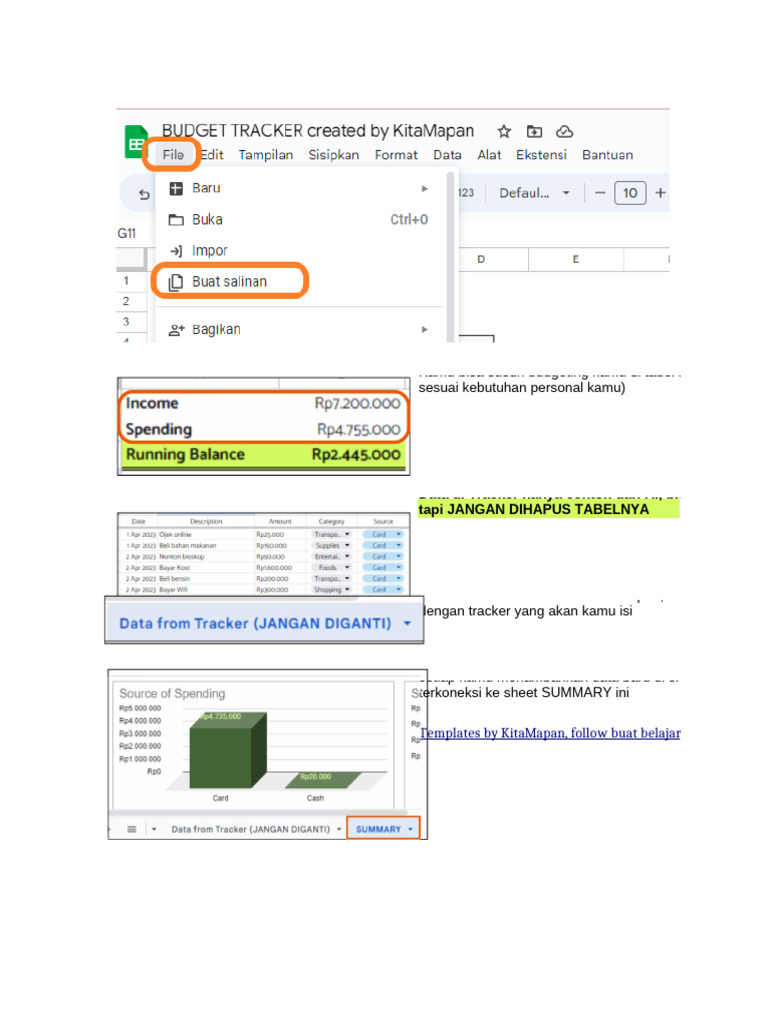Select column D header

coord(481,259)
